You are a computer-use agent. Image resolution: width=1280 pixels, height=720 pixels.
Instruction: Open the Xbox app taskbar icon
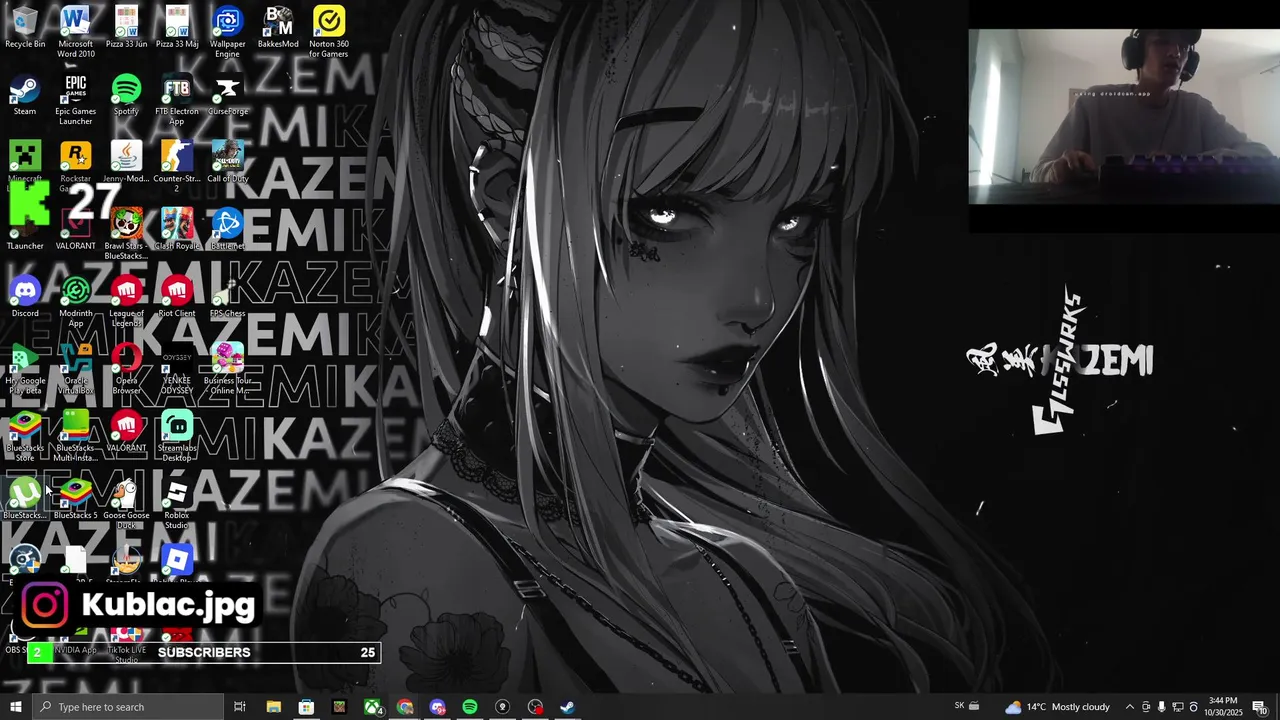[372, 707]
